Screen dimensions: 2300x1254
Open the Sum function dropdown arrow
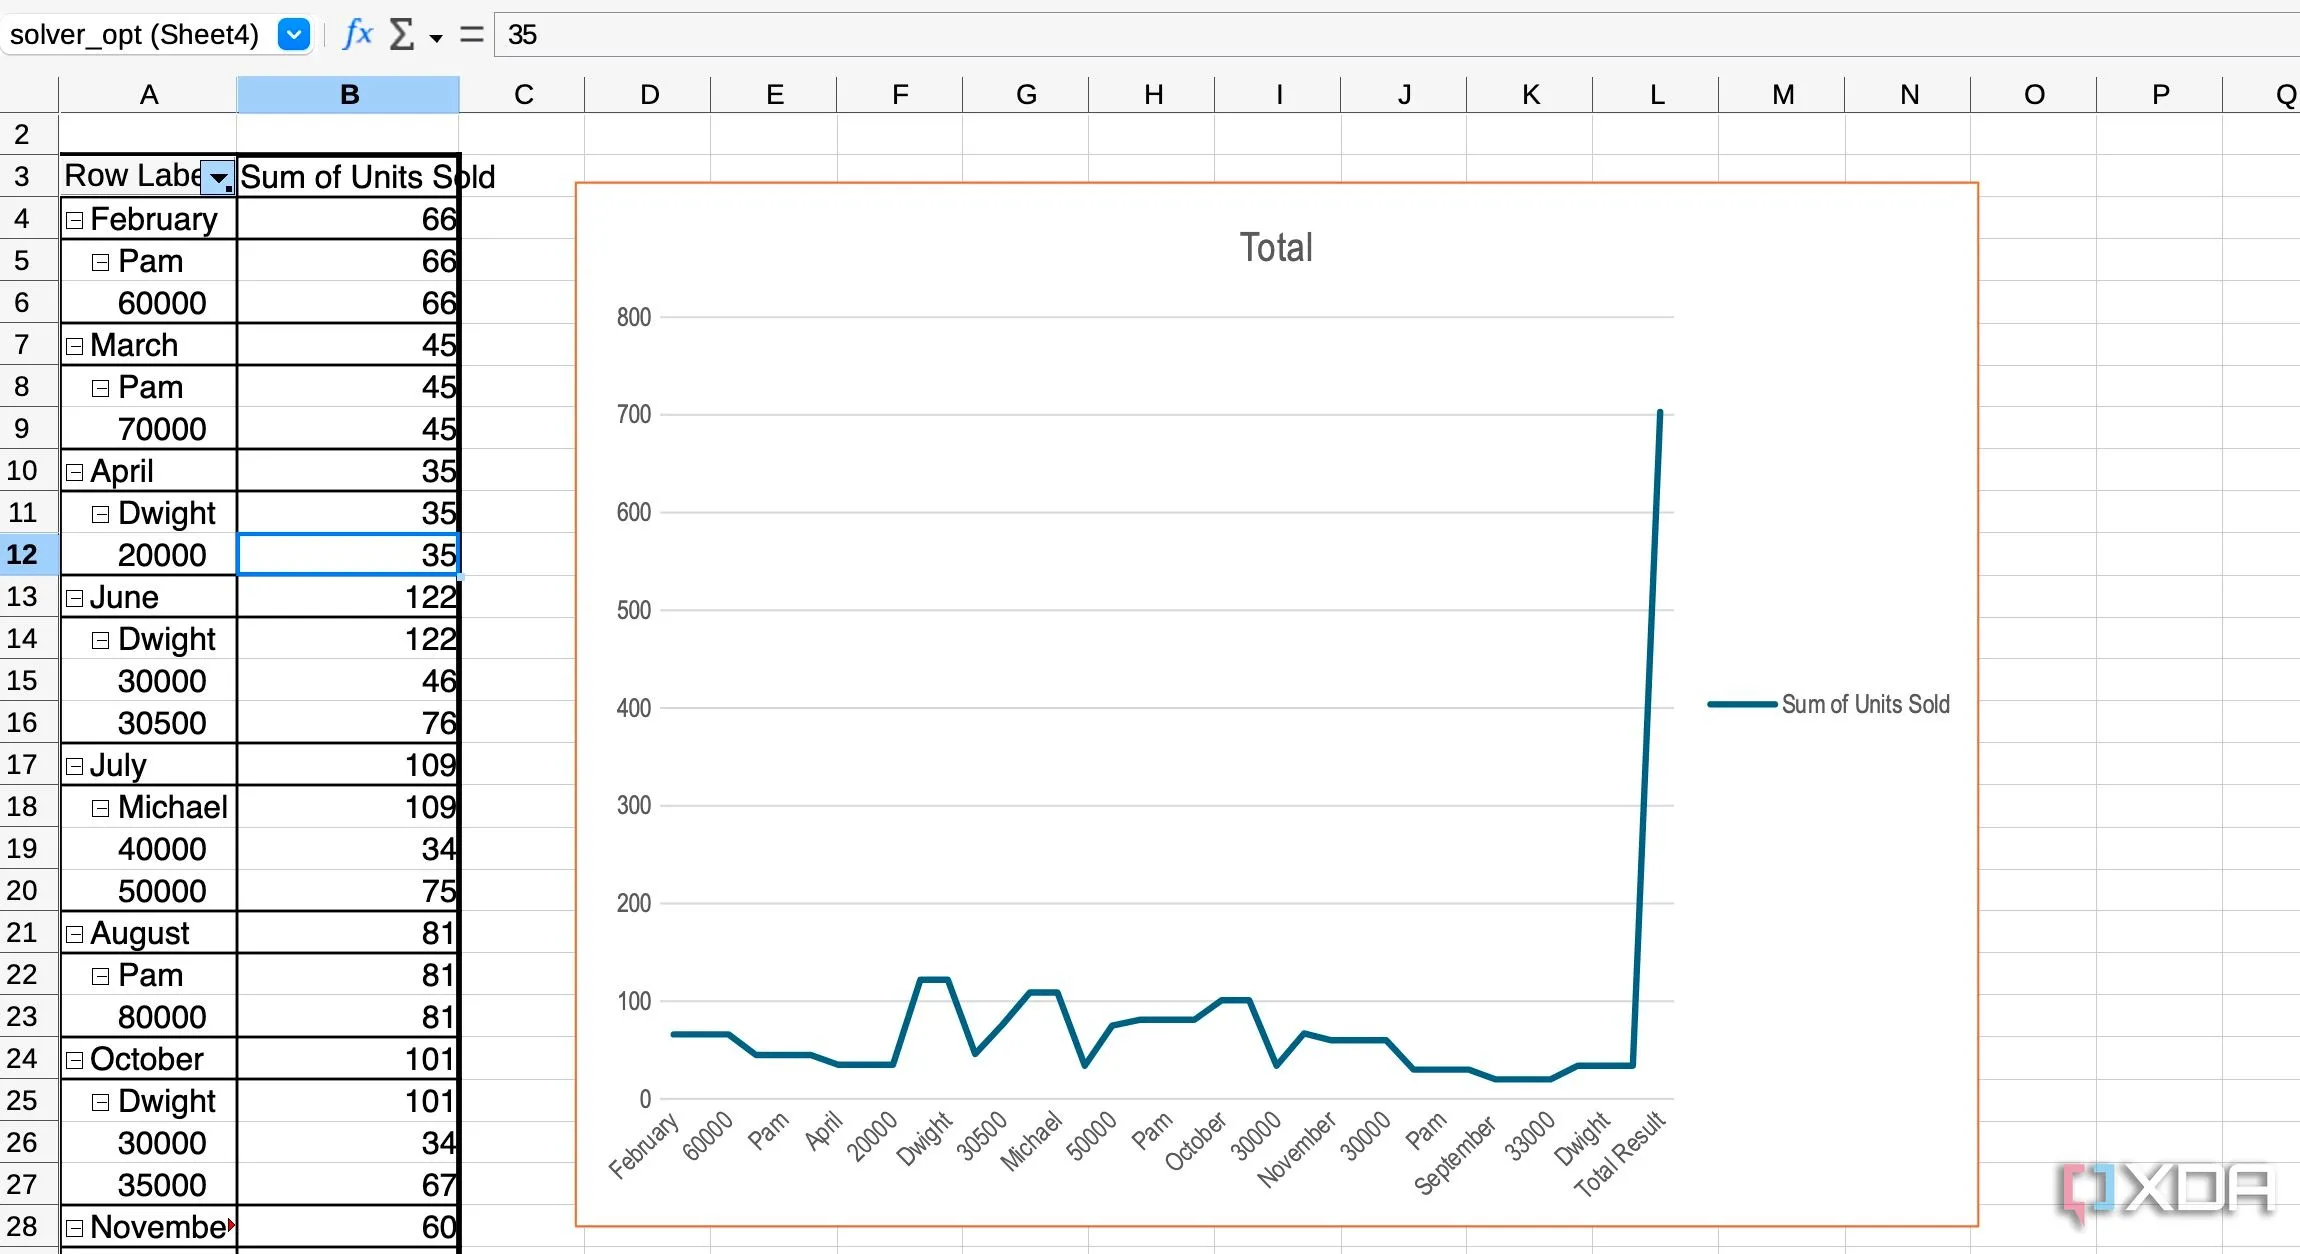pos(436,38)
